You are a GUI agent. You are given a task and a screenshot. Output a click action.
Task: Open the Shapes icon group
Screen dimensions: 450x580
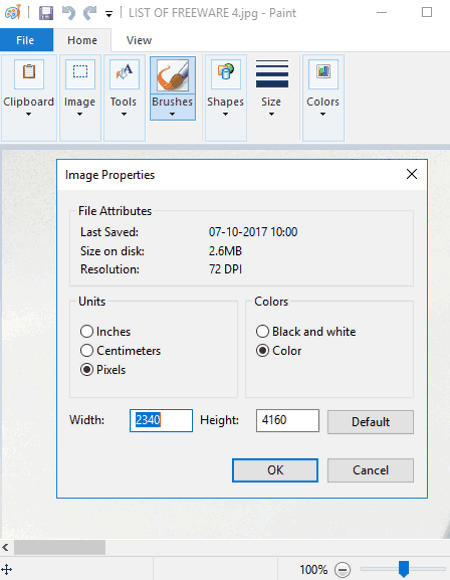pos(226,74)
